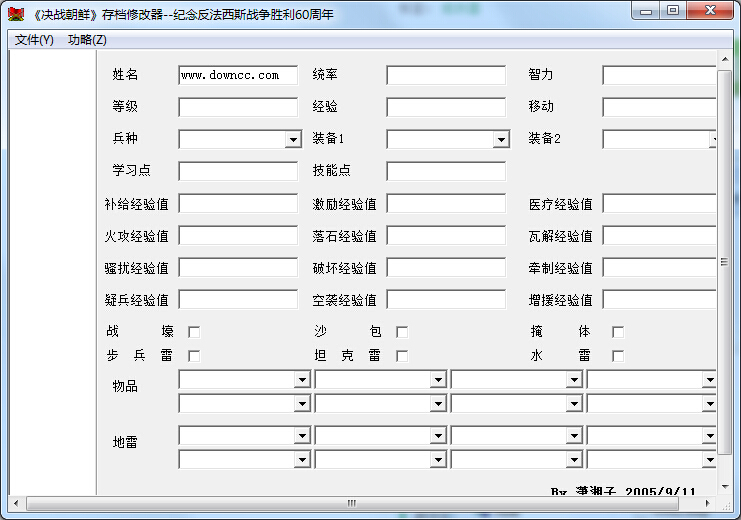Click the horizontal scrollbar right arrow
This screenshot has width=741, height=520.
point(707,503)
